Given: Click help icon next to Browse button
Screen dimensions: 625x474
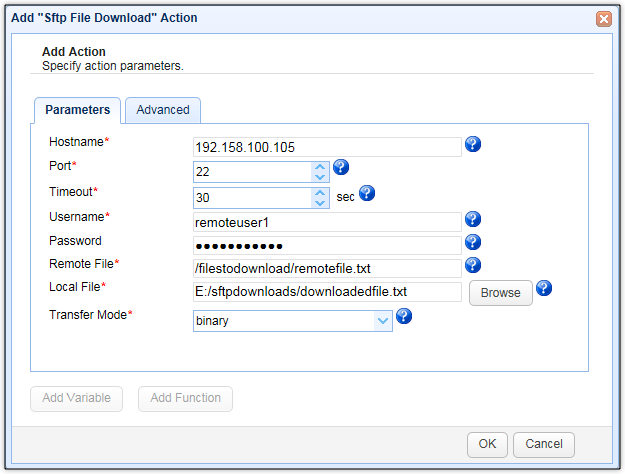Looking at the screenshot, I should click(544, 289).
